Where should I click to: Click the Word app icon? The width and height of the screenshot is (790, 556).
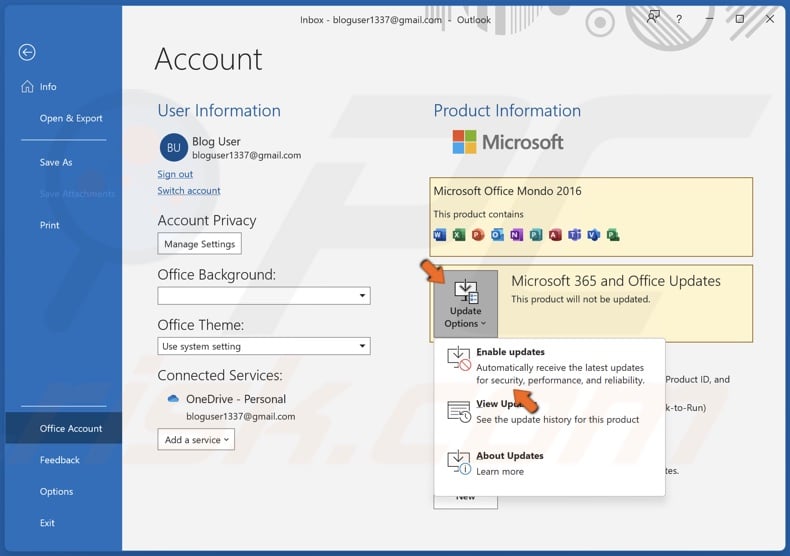440,235
